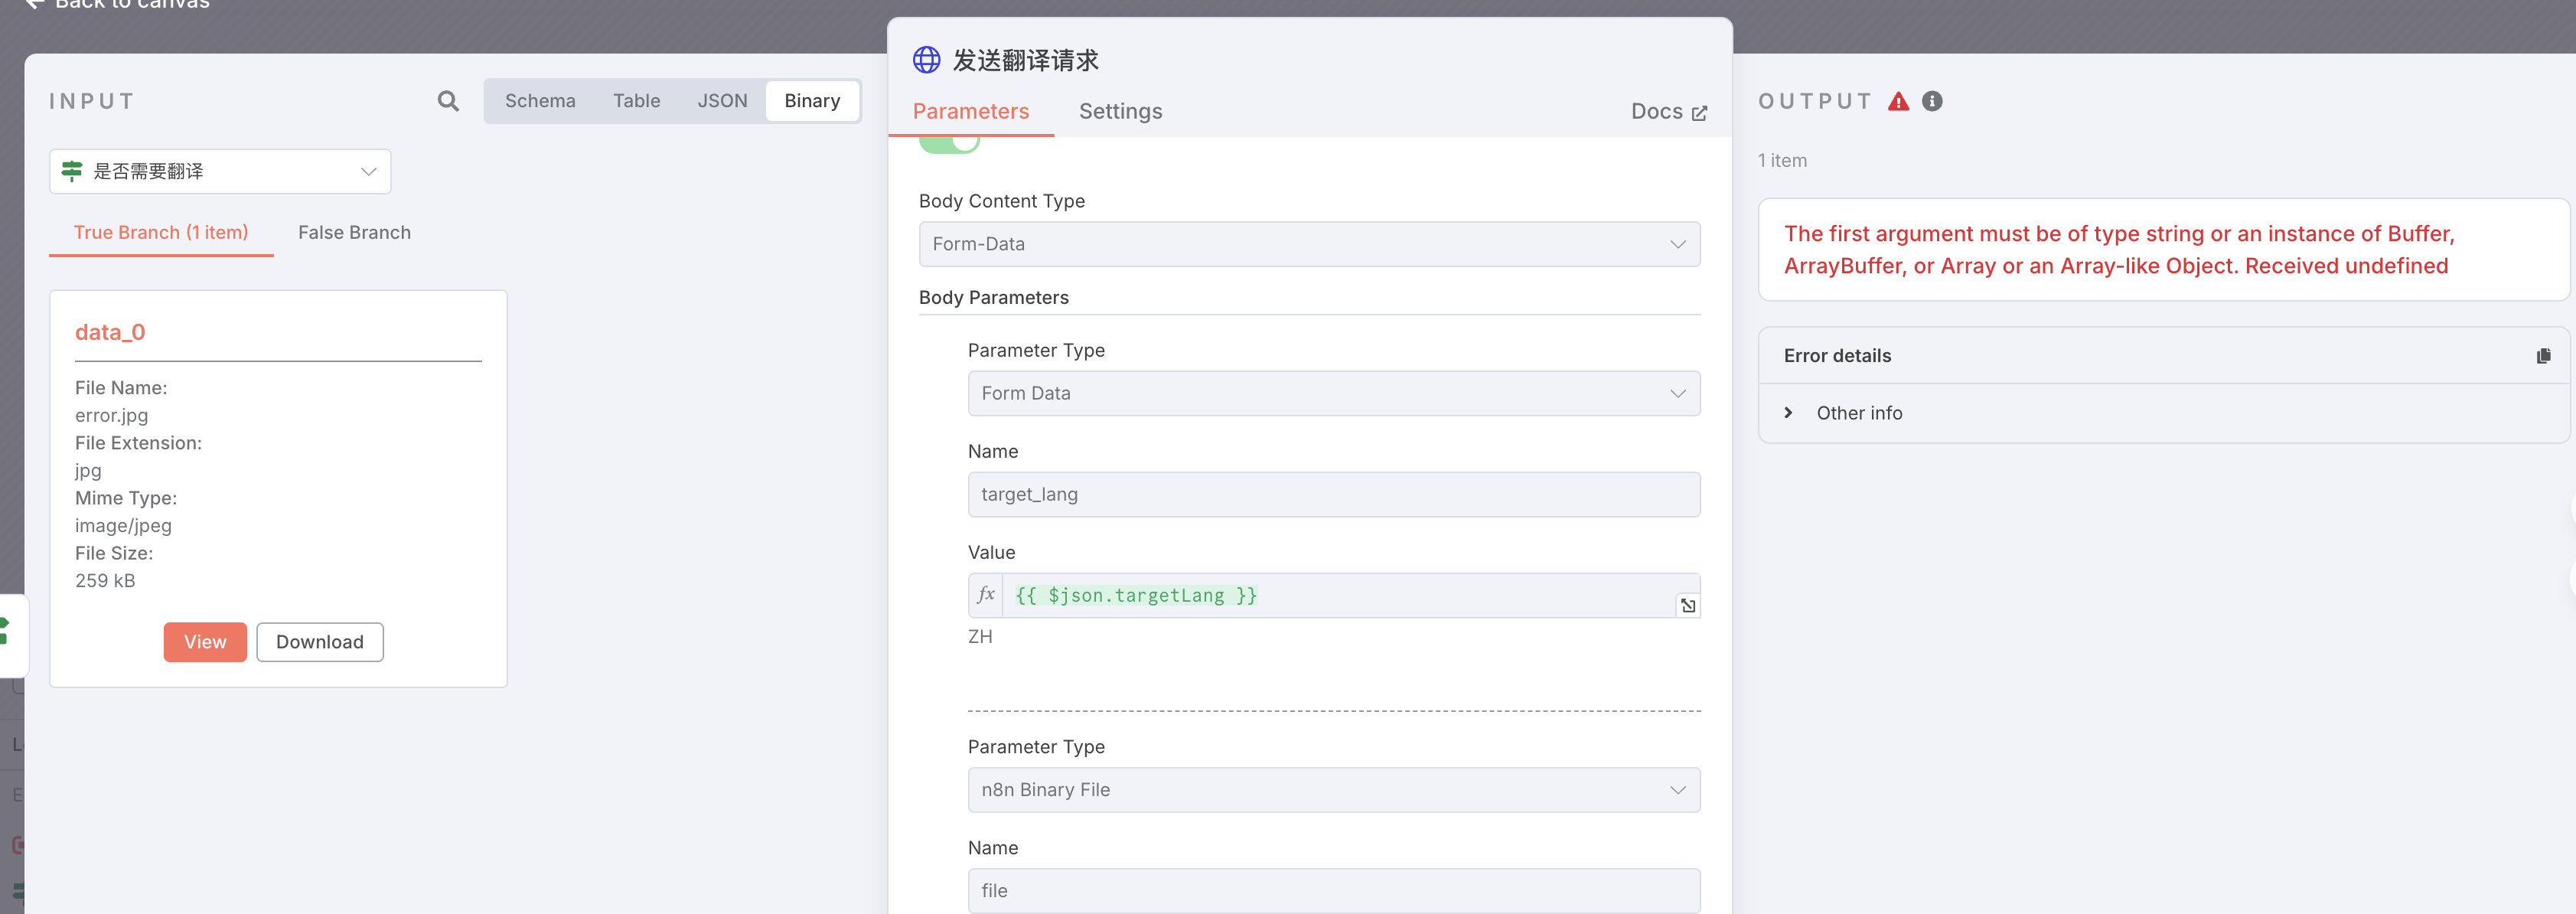Open the Parameter Type dropdown showing Form Data
The image size is (2576, 914).
pyautogui.click(x=1333, y=394)
